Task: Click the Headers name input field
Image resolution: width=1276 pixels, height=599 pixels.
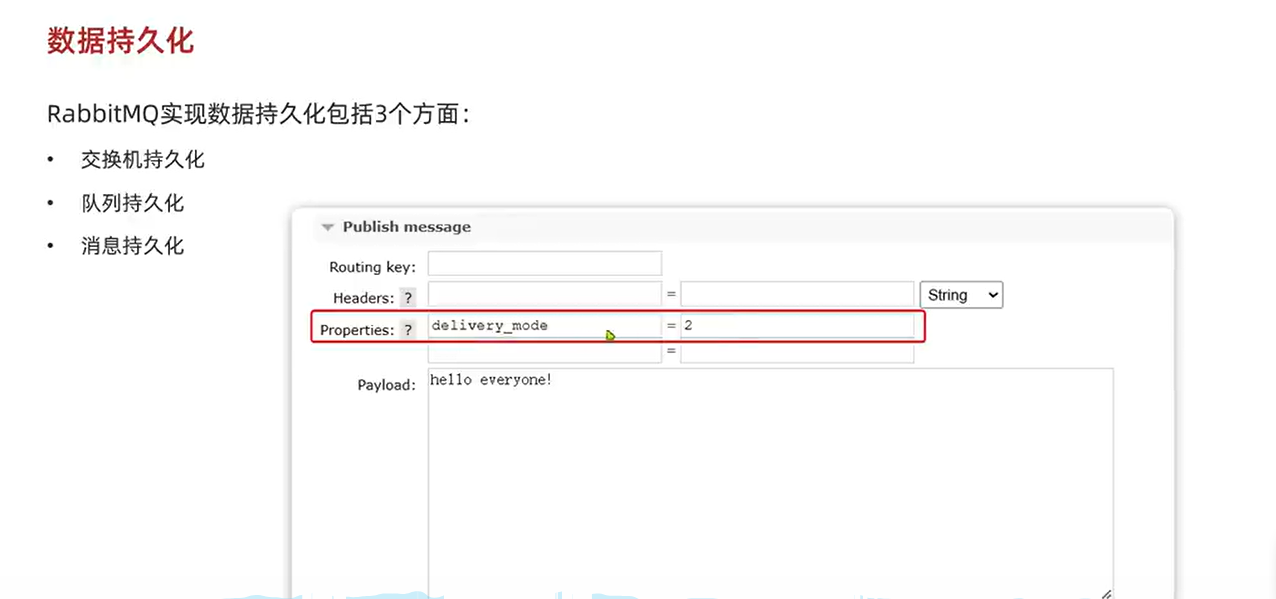Action: [x=545, y=294]
